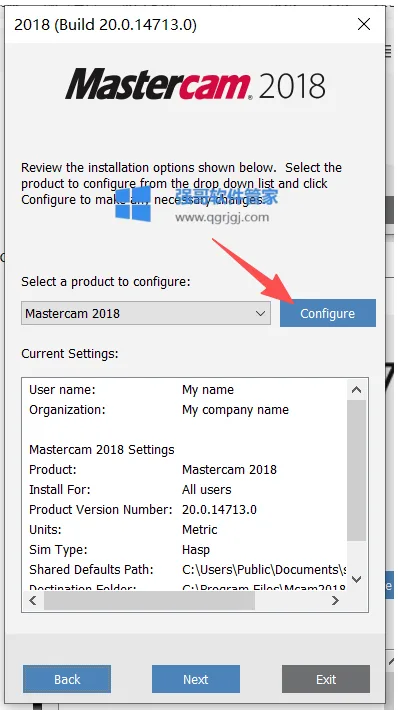Click the 'Hasp' Sim Type value
Image resolution: width=398 pixels, height=710 pixels.
[196, 549]
